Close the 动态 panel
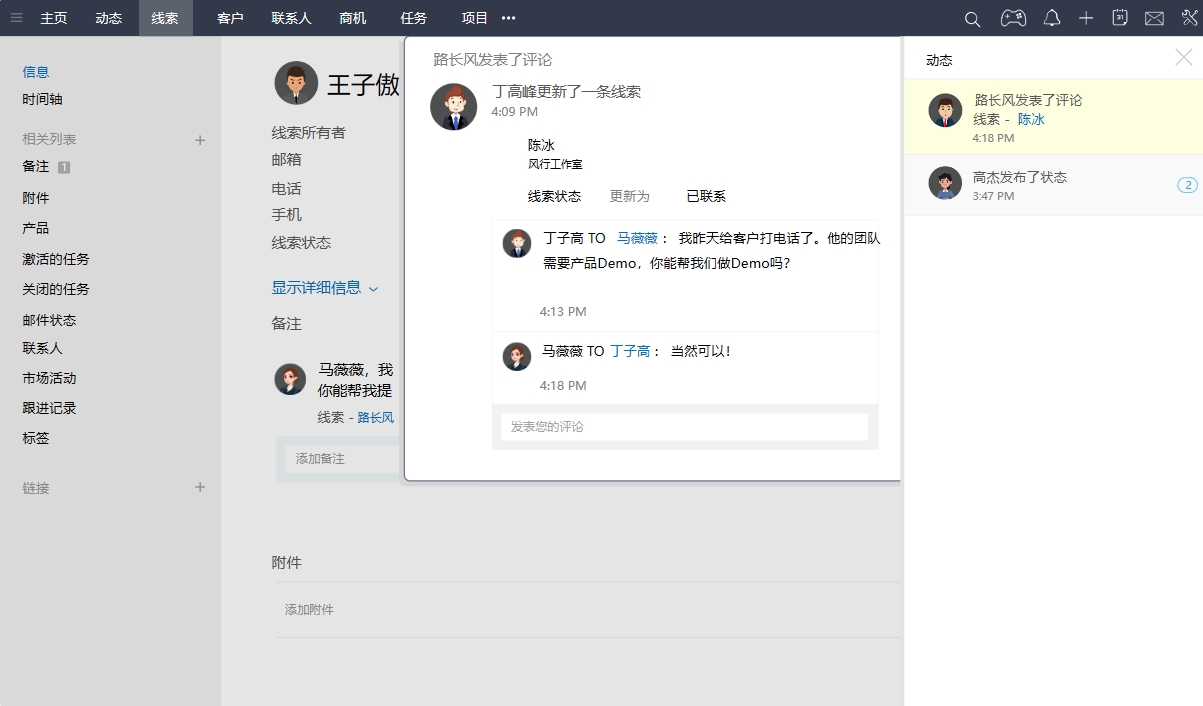Screen dimensions: 1203x706 click(1182, 58)
